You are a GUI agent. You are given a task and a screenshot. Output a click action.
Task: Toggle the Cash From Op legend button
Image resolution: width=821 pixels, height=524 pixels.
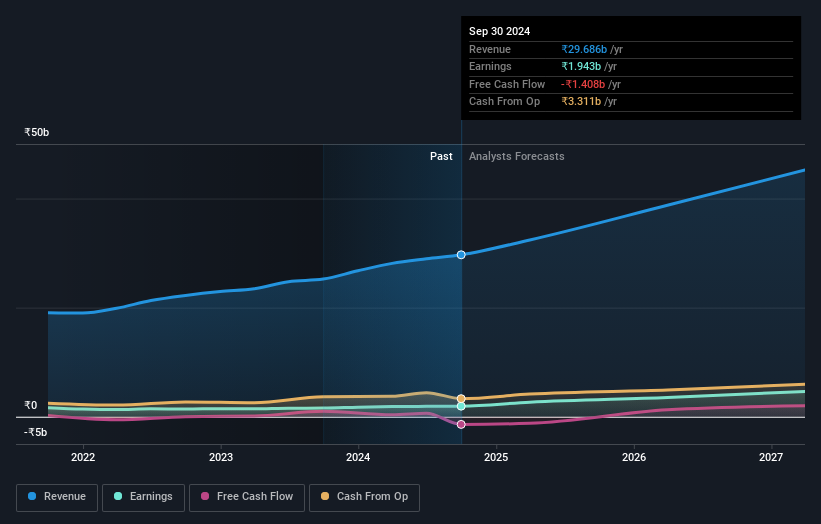coord(364,497)
